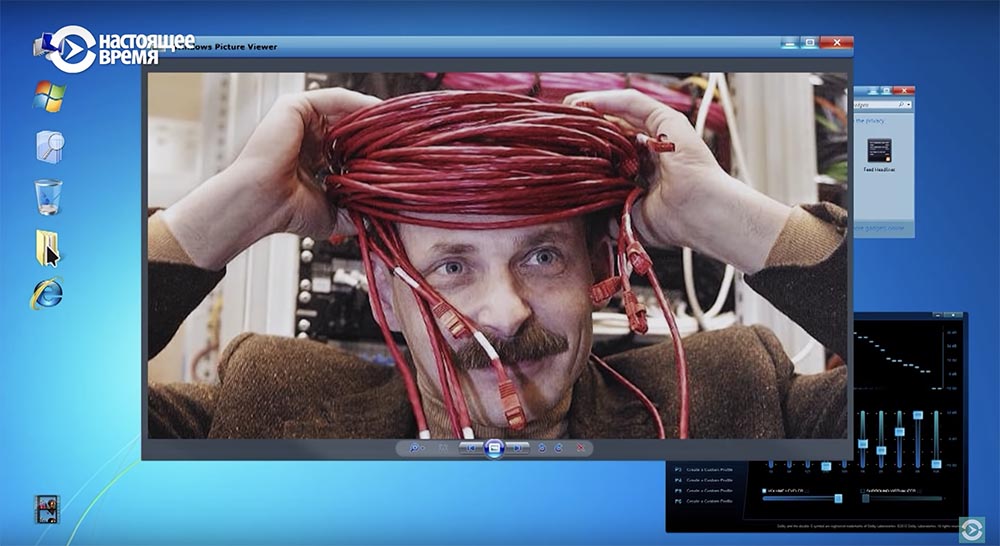This screenshot has width=1000, height=546.
Task: Open the search dropdown arrow in gadgets window
Action: coord(908,105)
